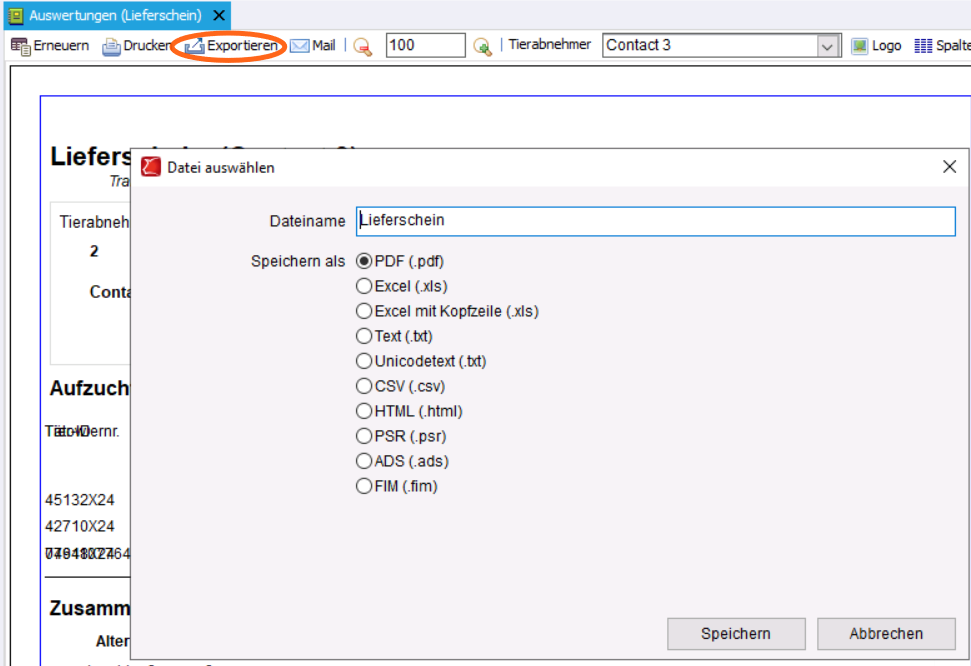The height and width of the screenshot is (666, 971).
Task: Click the Logo picture icon
Action: coord(860,46)
